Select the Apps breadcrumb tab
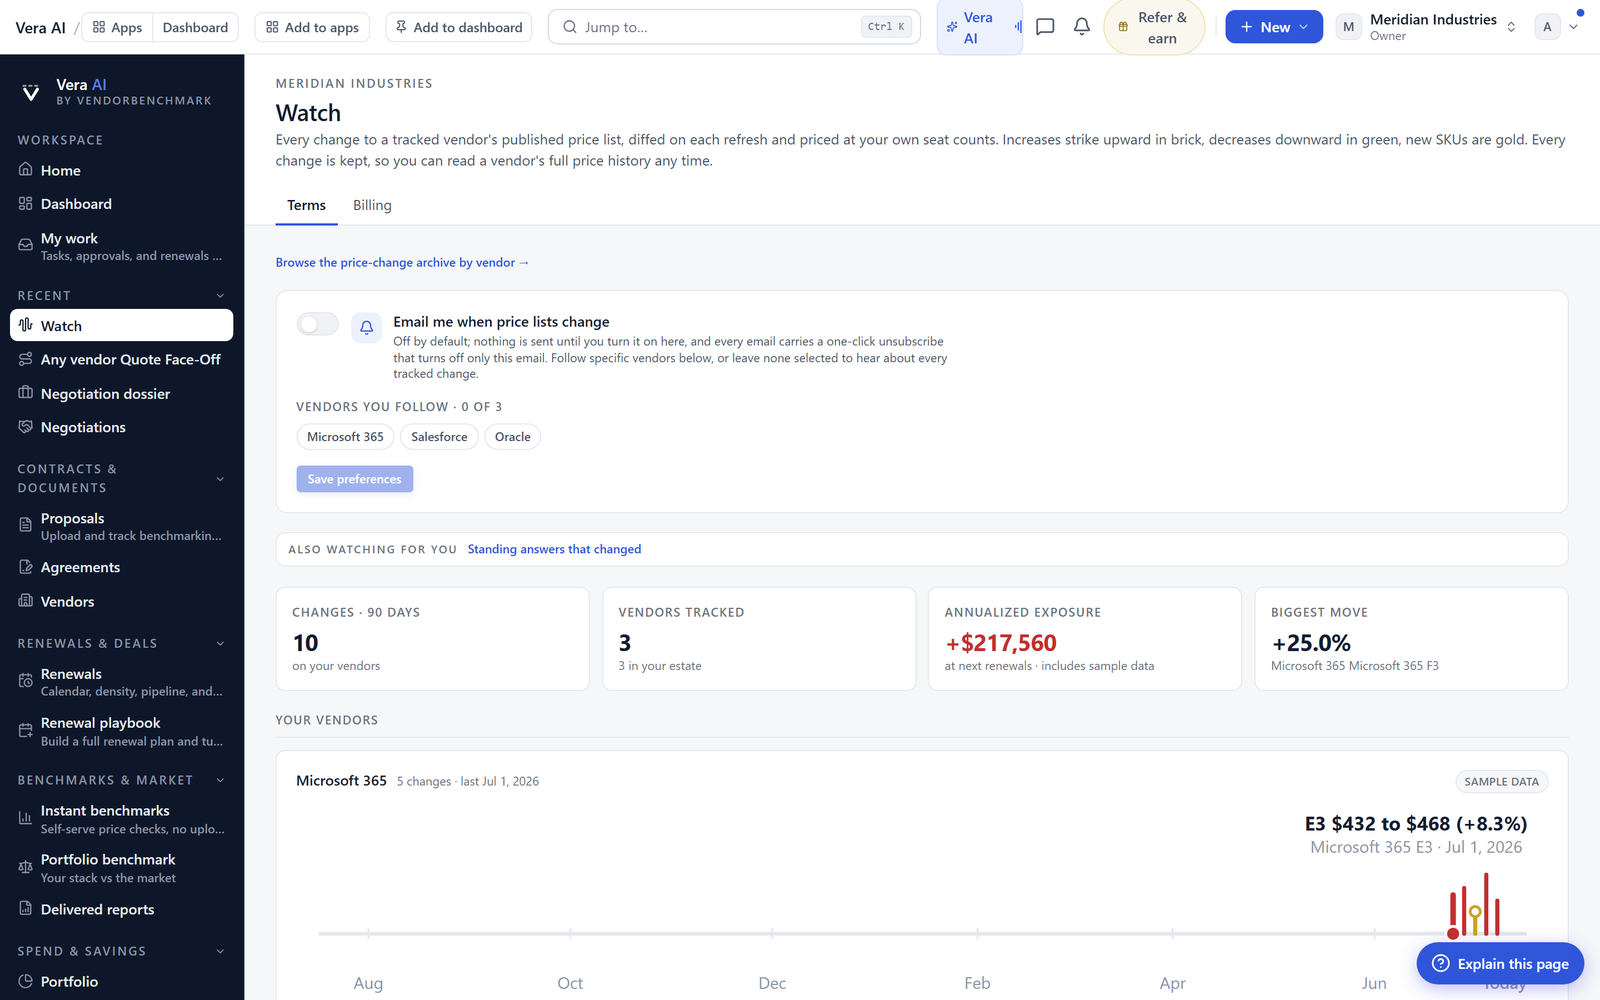This screenshot has width=1600, height=1000. pos(117,27)
